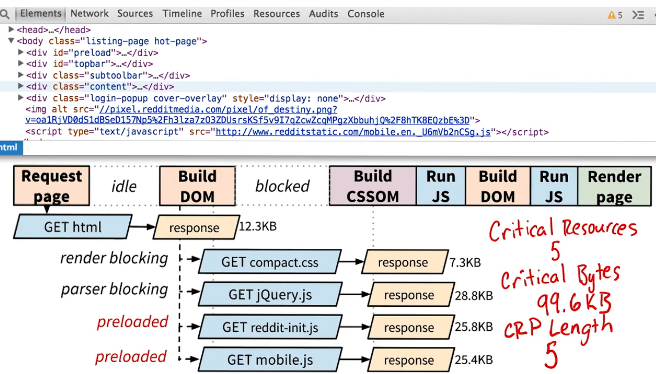Click the 25.4KB size label

click(x=474, y=359)
